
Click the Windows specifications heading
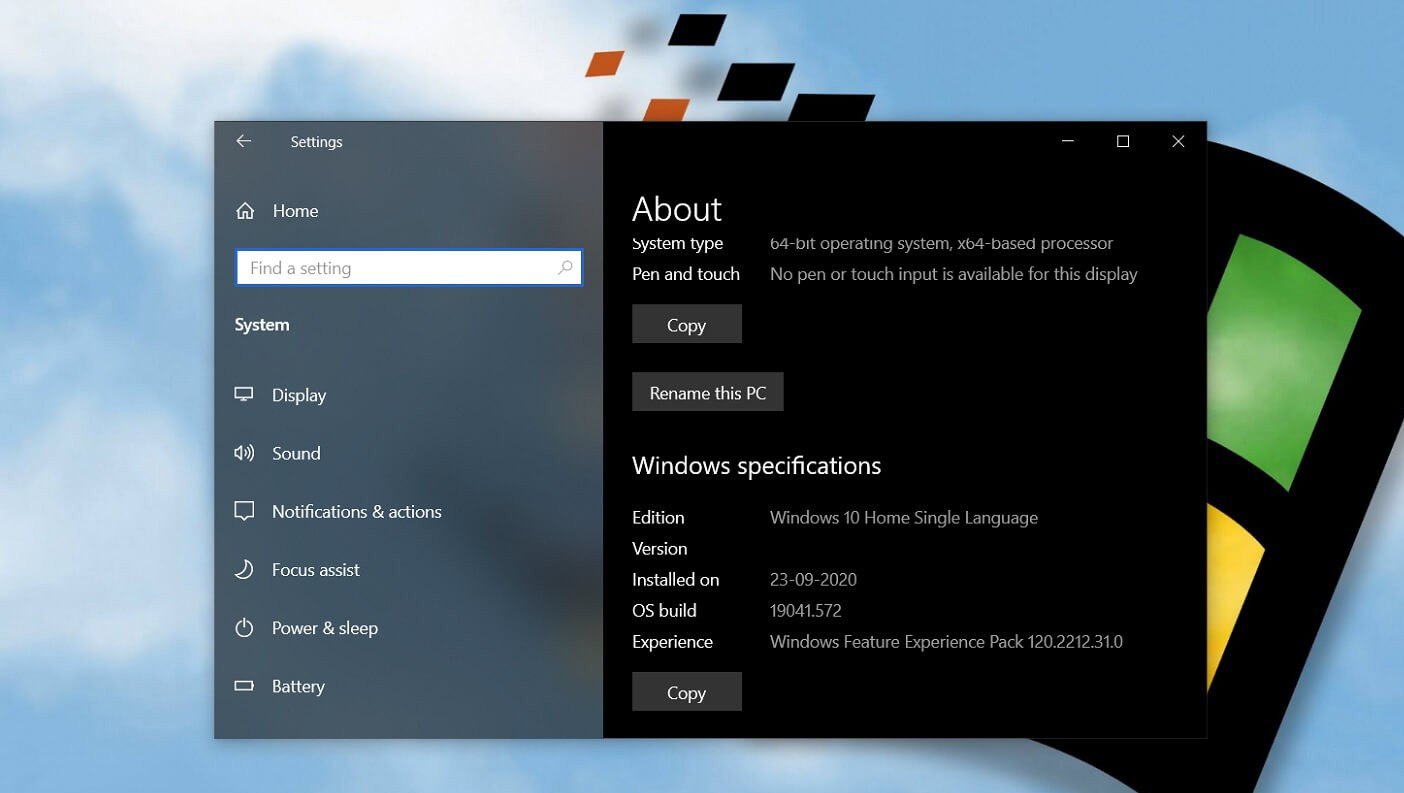coord(757,465)
